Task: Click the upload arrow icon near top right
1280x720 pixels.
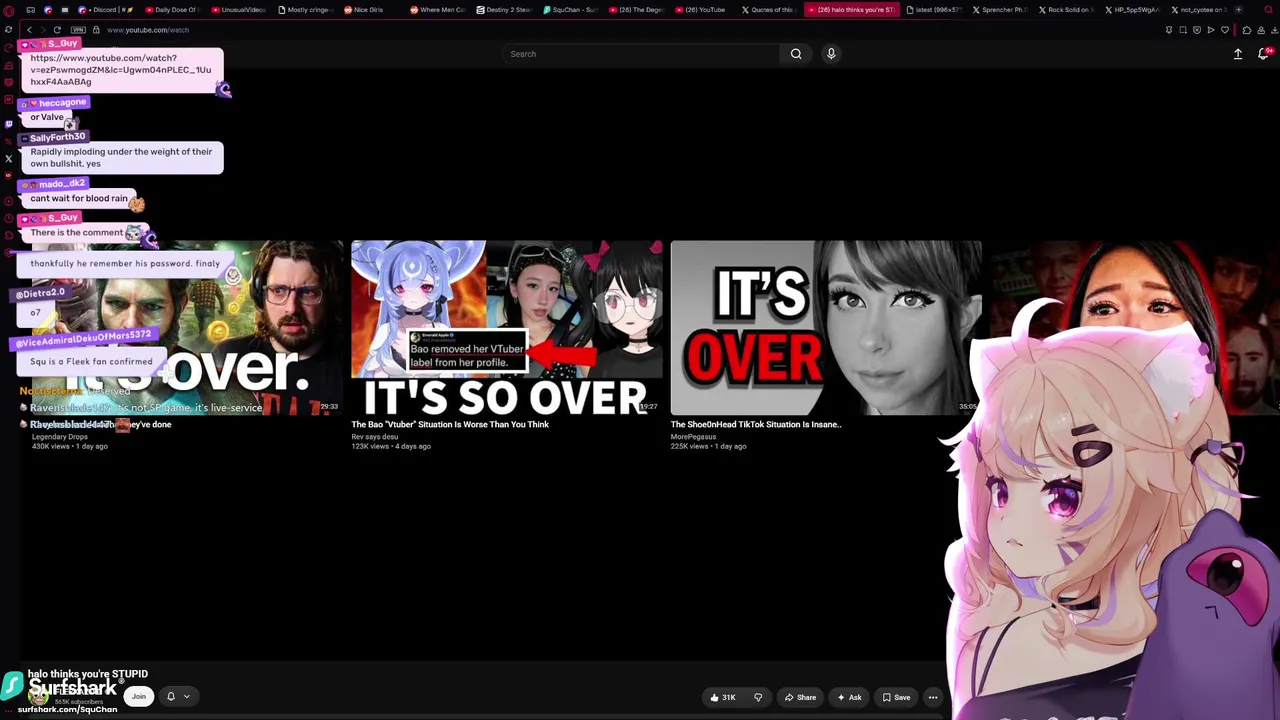Action: (x=1238, y=54)
